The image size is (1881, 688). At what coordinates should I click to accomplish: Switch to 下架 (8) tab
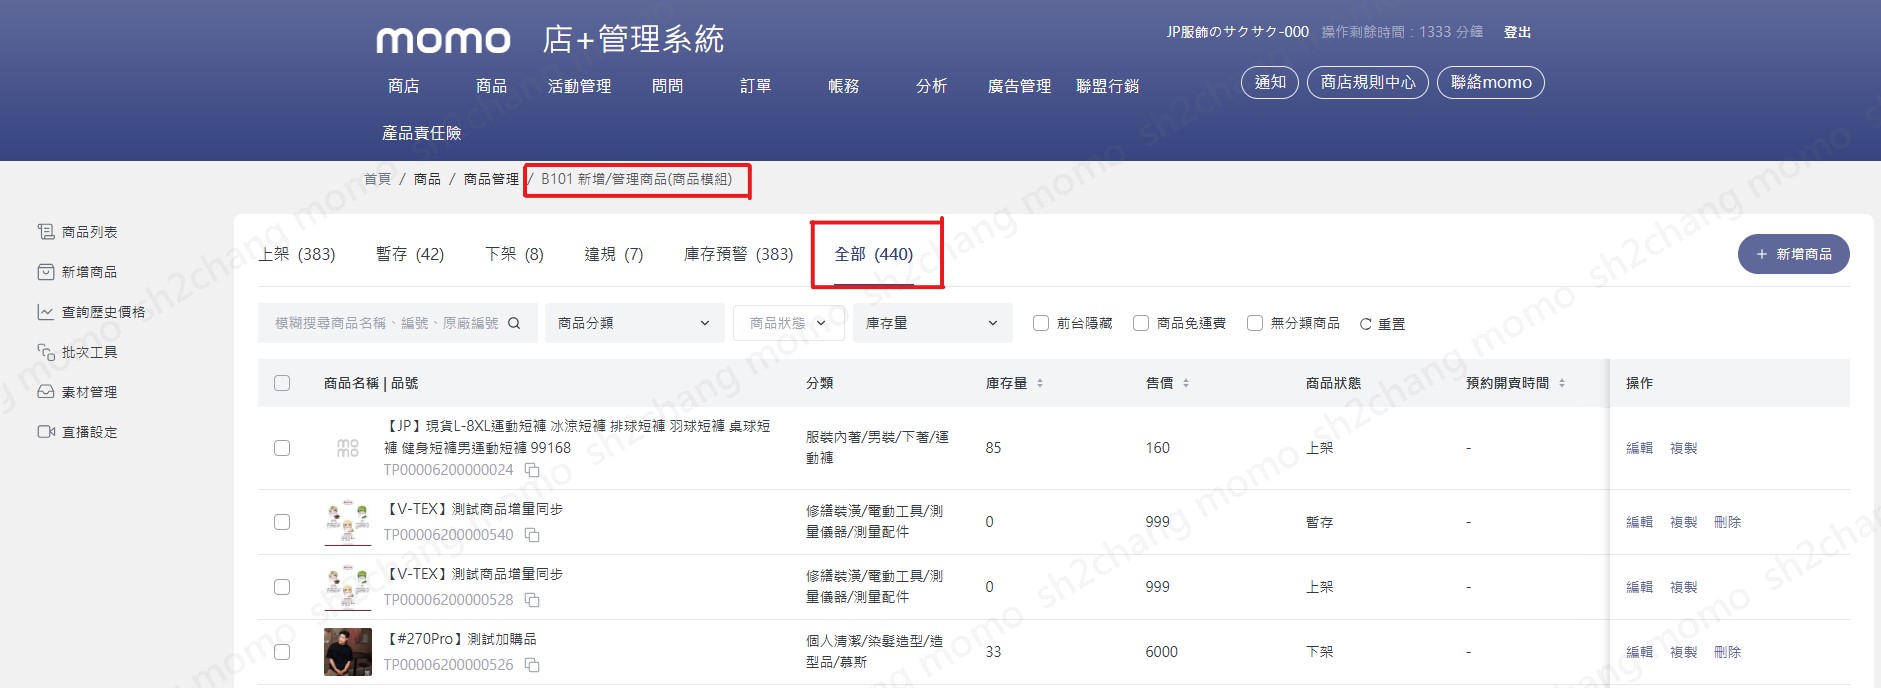pyautogui.click(x=514, y=254)
